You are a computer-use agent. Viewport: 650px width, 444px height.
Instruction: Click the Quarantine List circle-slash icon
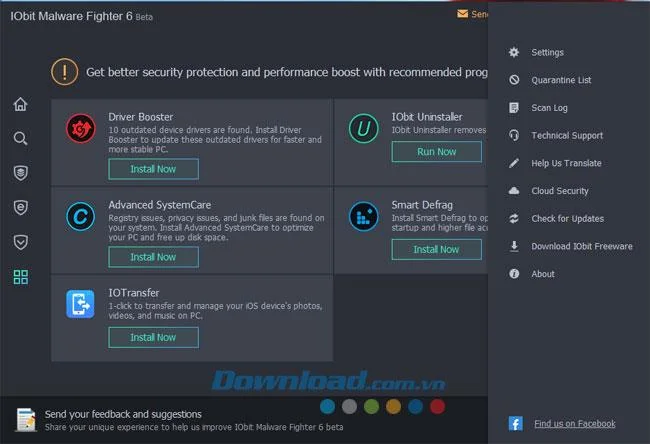514,80
